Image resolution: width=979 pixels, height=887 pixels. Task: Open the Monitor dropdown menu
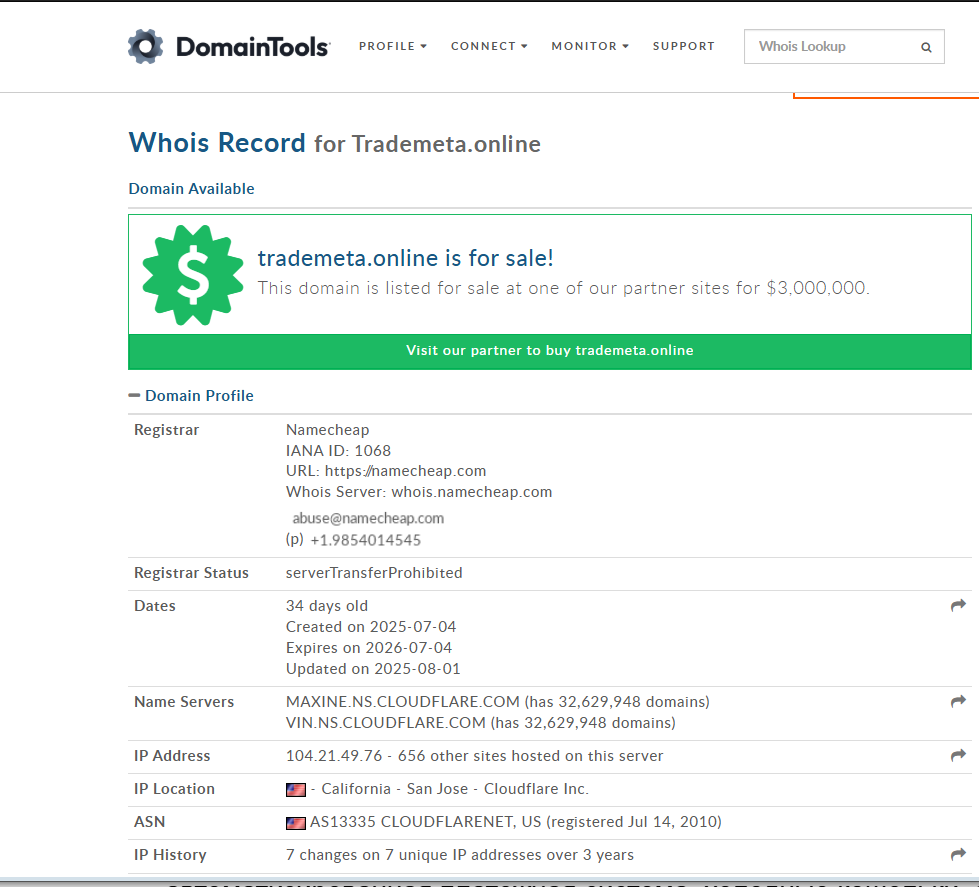click(590, 46)
